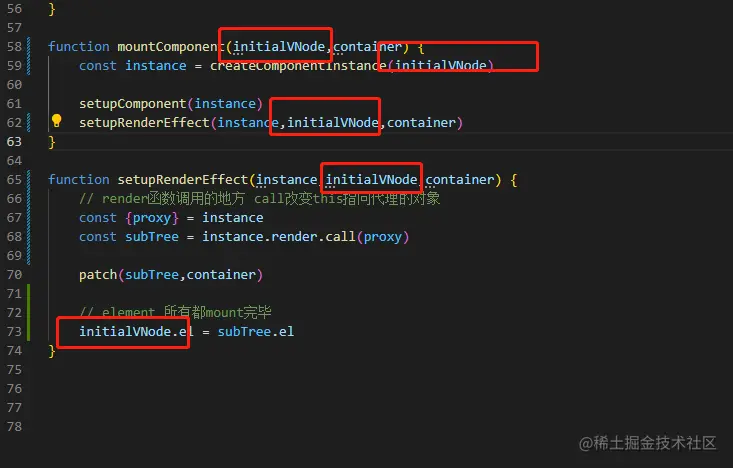Click the 'instance' argument in setupComponent
733x468 pixels.
point(225,103)
